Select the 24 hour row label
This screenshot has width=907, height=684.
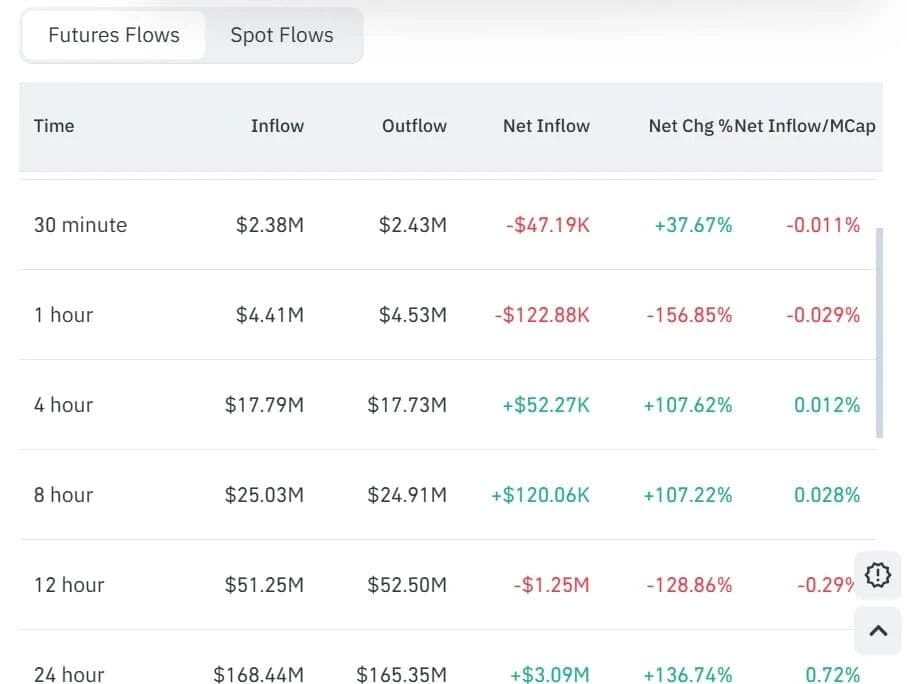(69, 674)
